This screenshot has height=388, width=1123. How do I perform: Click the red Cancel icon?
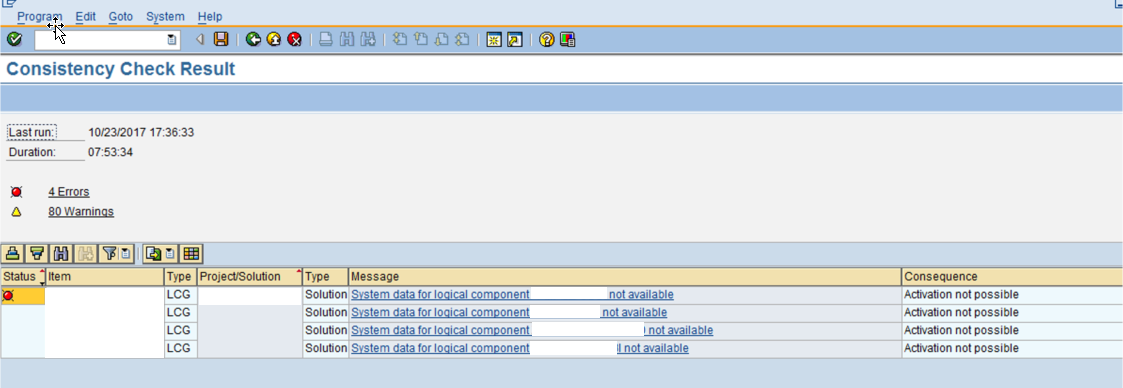(x=294, y=40)
